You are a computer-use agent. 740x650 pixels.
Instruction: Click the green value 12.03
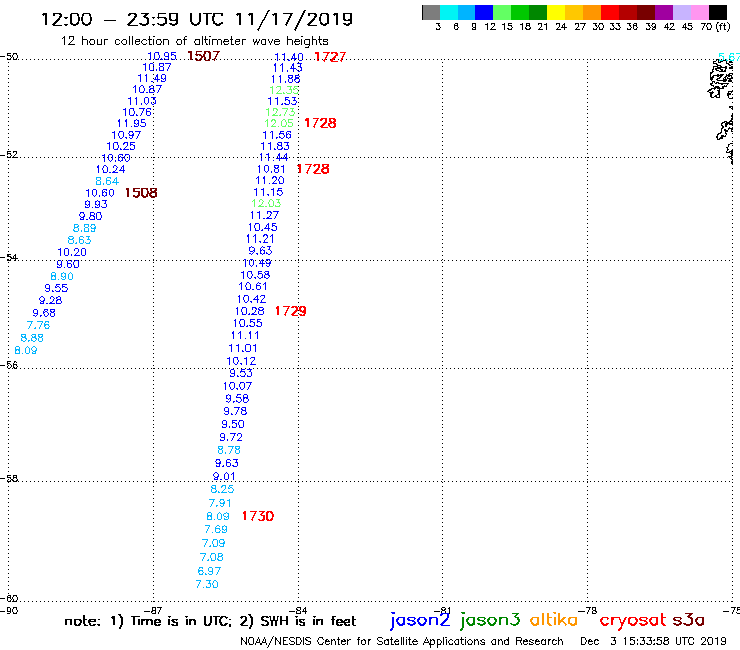click(266, 203)
